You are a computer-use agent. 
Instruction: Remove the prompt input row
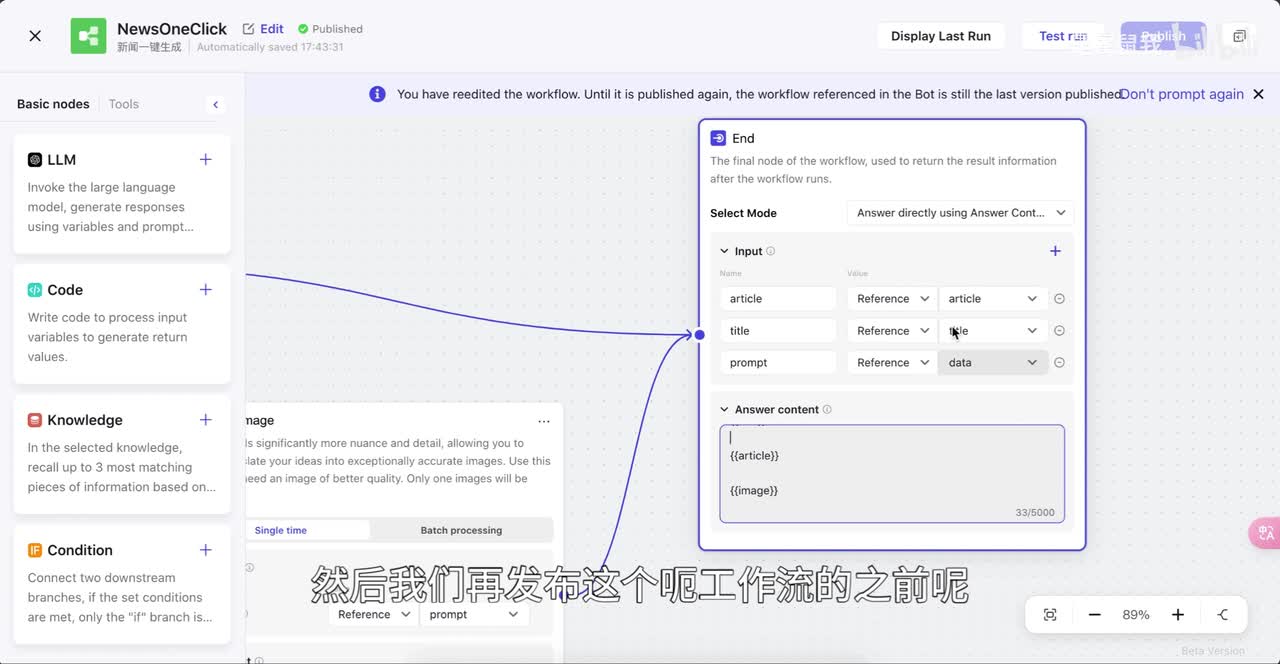click(1059, 363)
